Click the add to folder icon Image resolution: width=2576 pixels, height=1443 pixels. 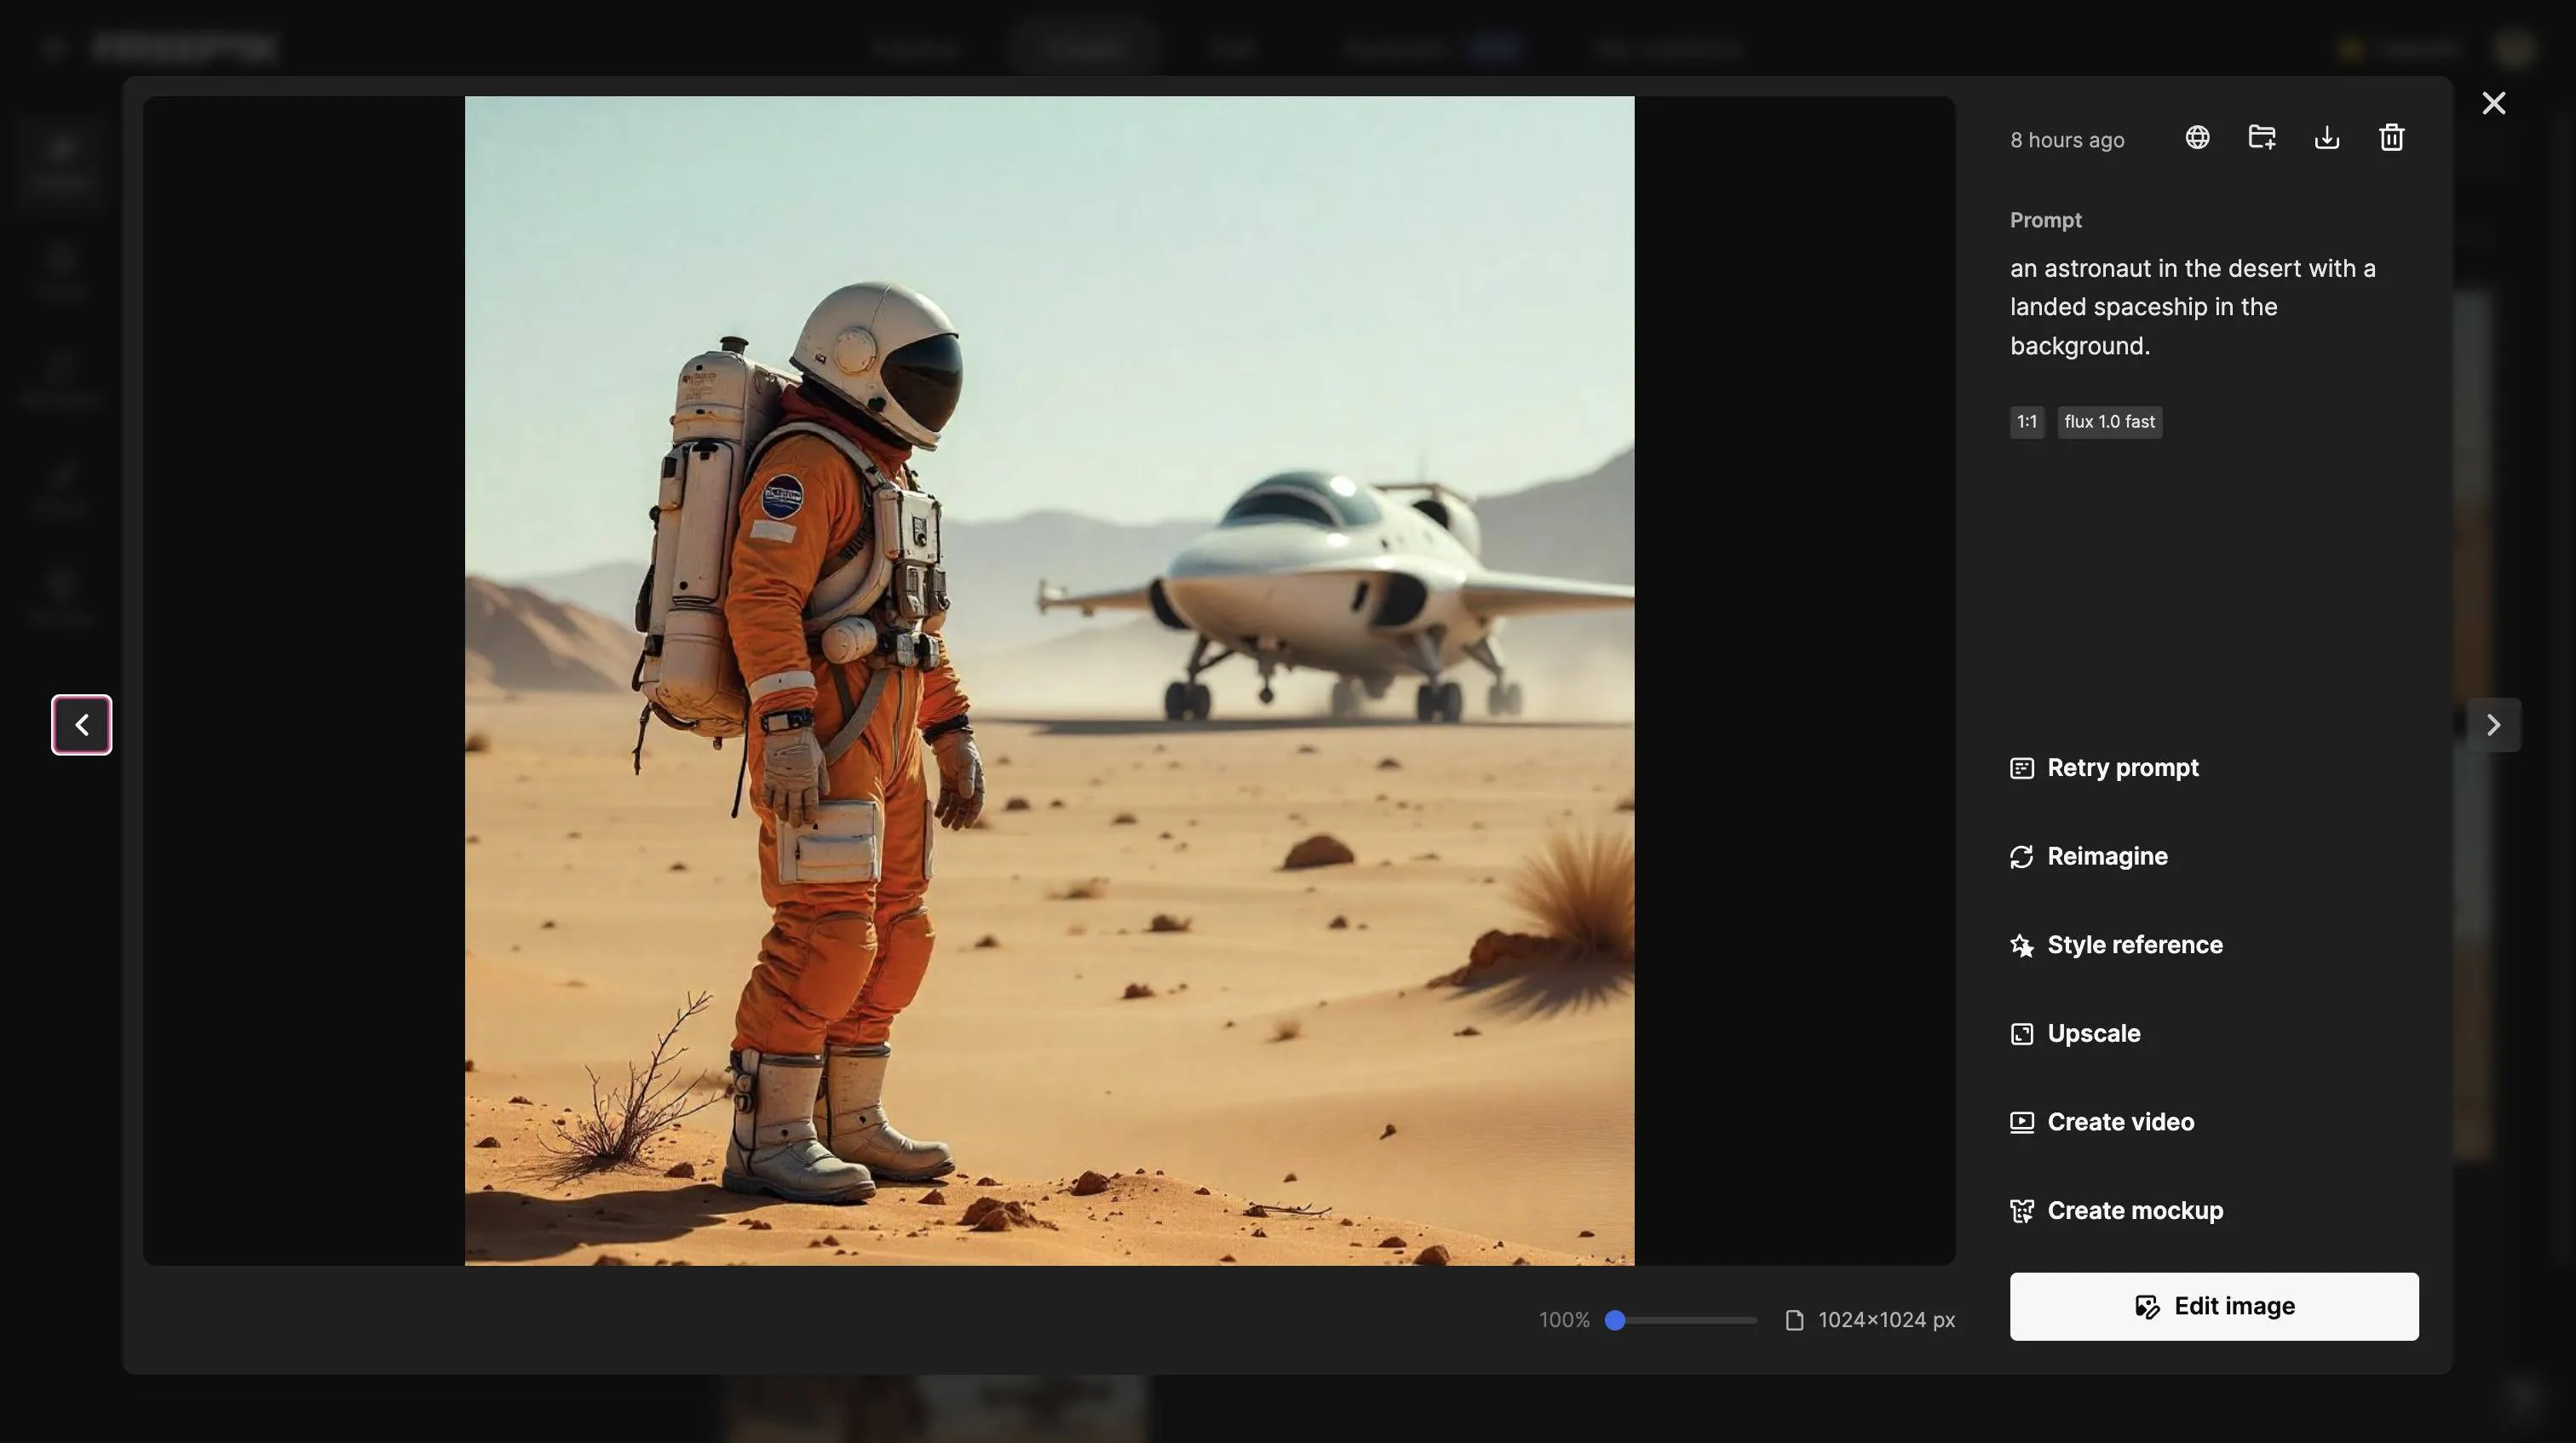pyautogui.click(x=2261, y=137)
